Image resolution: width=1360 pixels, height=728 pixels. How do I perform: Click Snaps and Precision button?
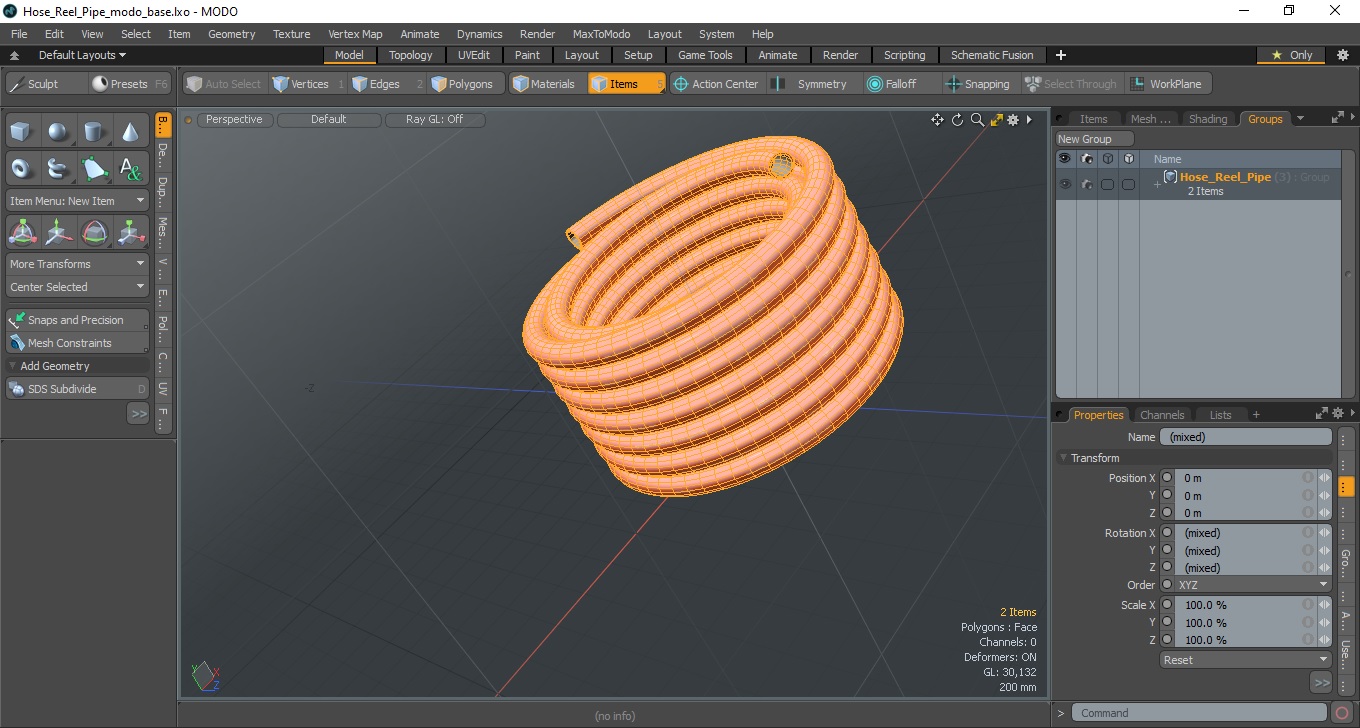tap(78, 320)
